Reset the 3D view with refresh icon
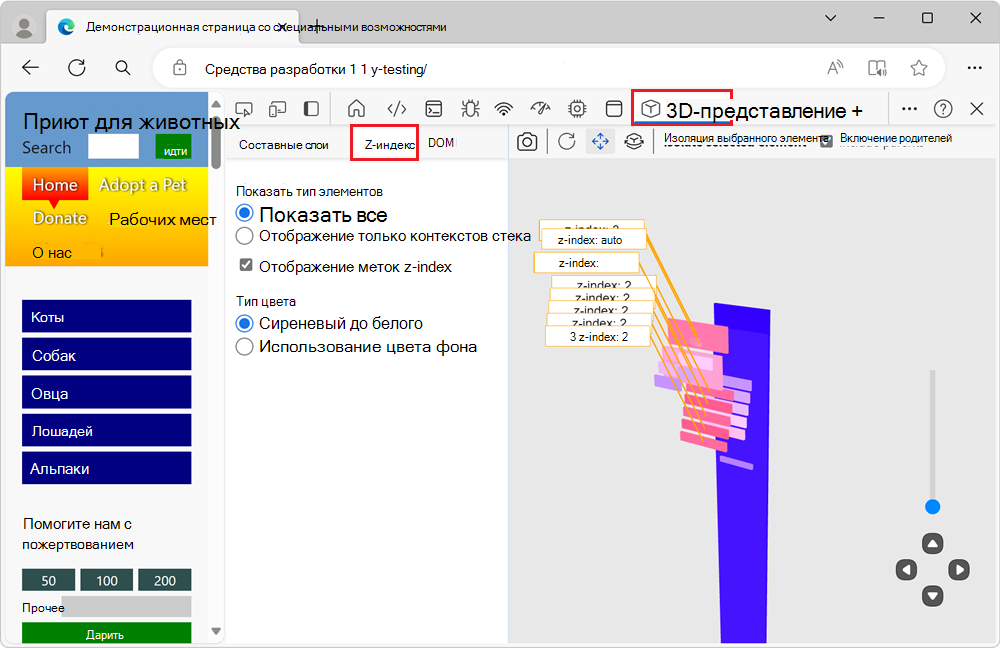Screen dimensions: 1000x648 pyautogui.click(x=566, y=141)
